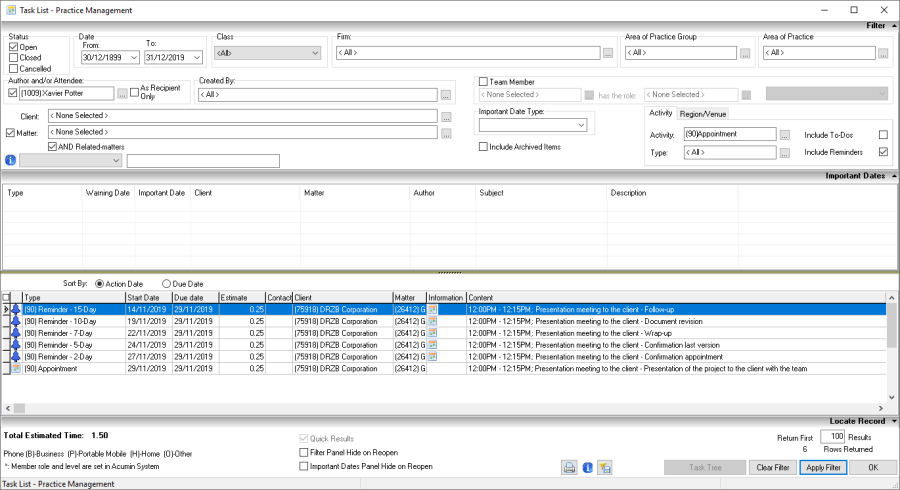This screenshot has width=900, height=490.
Task: Click the results grid horizontal scrollbar right arrow
Action: click(x=880, y=409)
